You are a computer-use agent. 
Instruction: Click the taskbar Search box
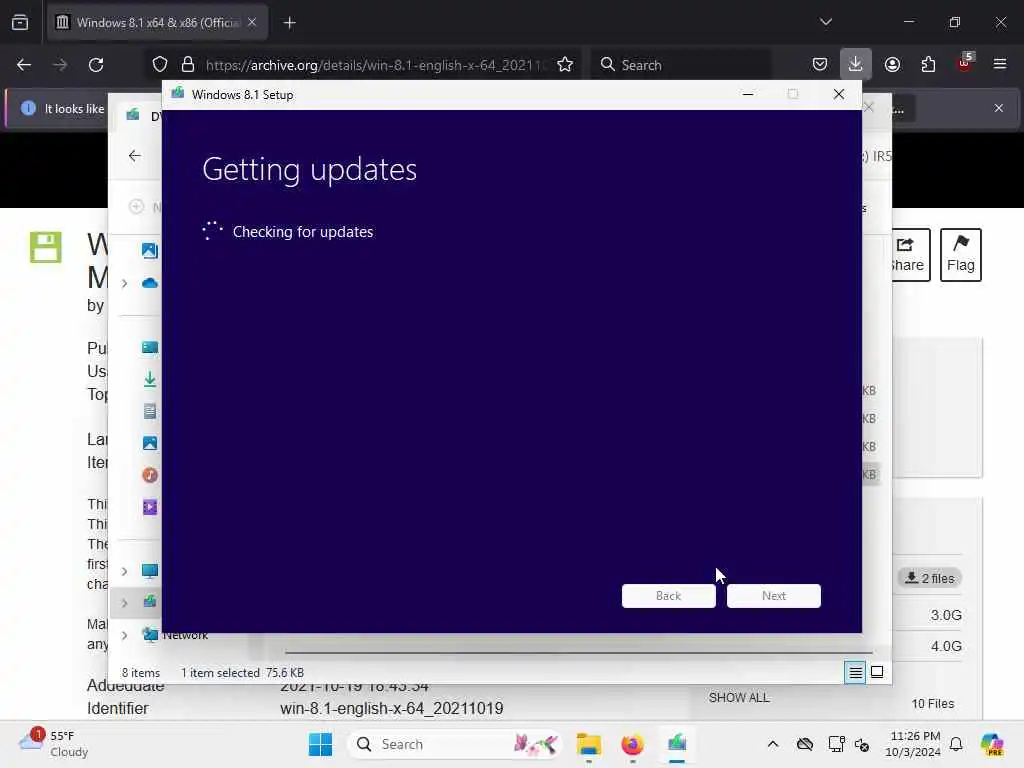click(x=455, y=744)
